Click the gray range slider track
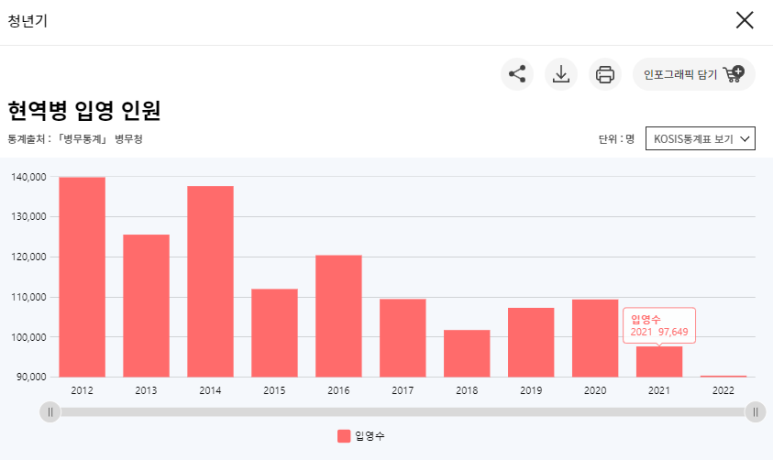Image resolution: width=773 pixels, height=460 pixels. pos(402,412)
